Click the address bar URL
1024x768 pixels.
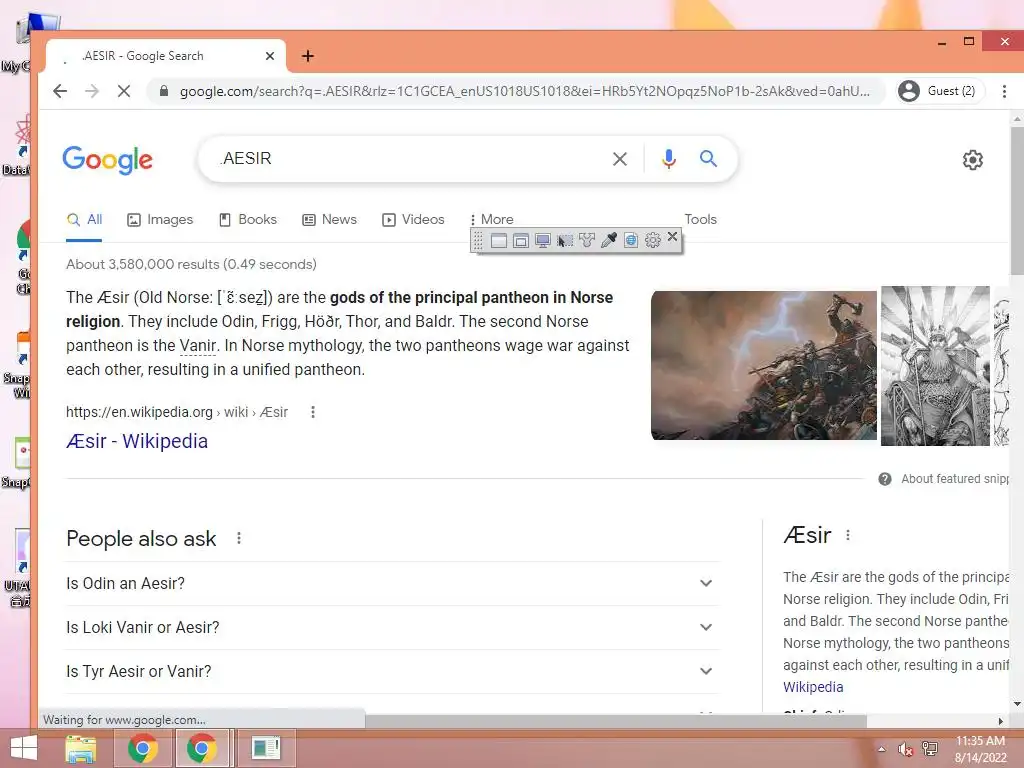pos(525,91)
